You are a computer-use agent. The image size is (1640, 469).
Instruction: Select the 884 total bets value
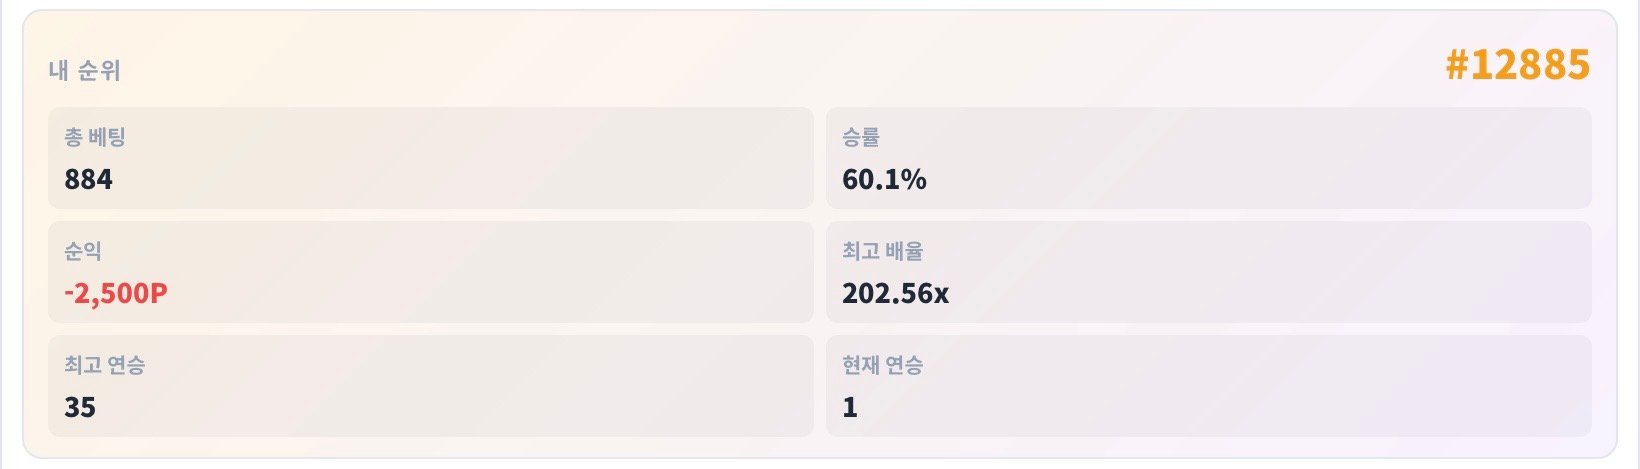88,180
